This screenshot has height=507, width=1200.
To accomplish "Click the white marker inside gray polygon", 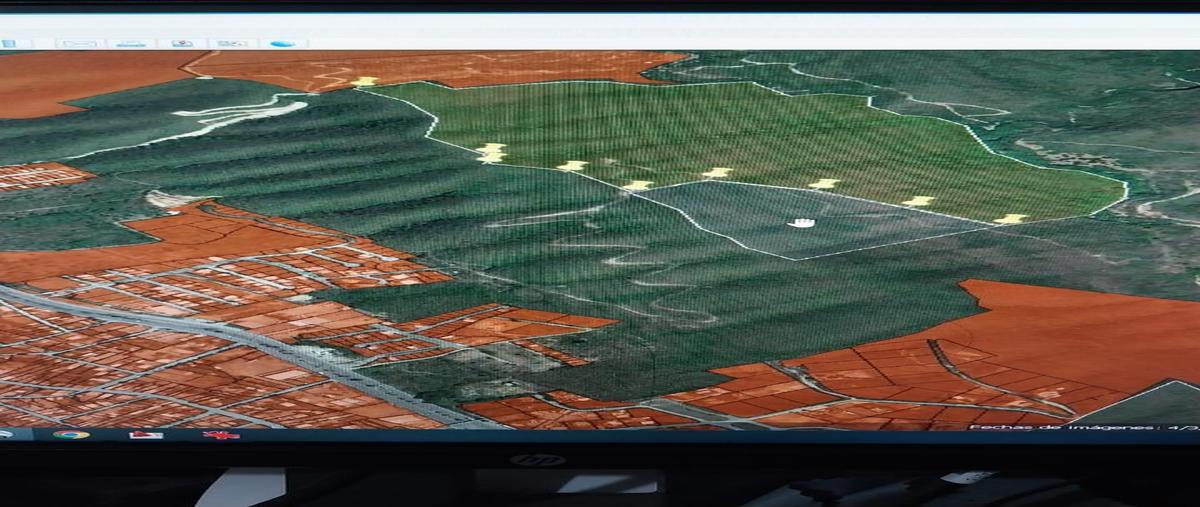I will (x=801, y=222).
